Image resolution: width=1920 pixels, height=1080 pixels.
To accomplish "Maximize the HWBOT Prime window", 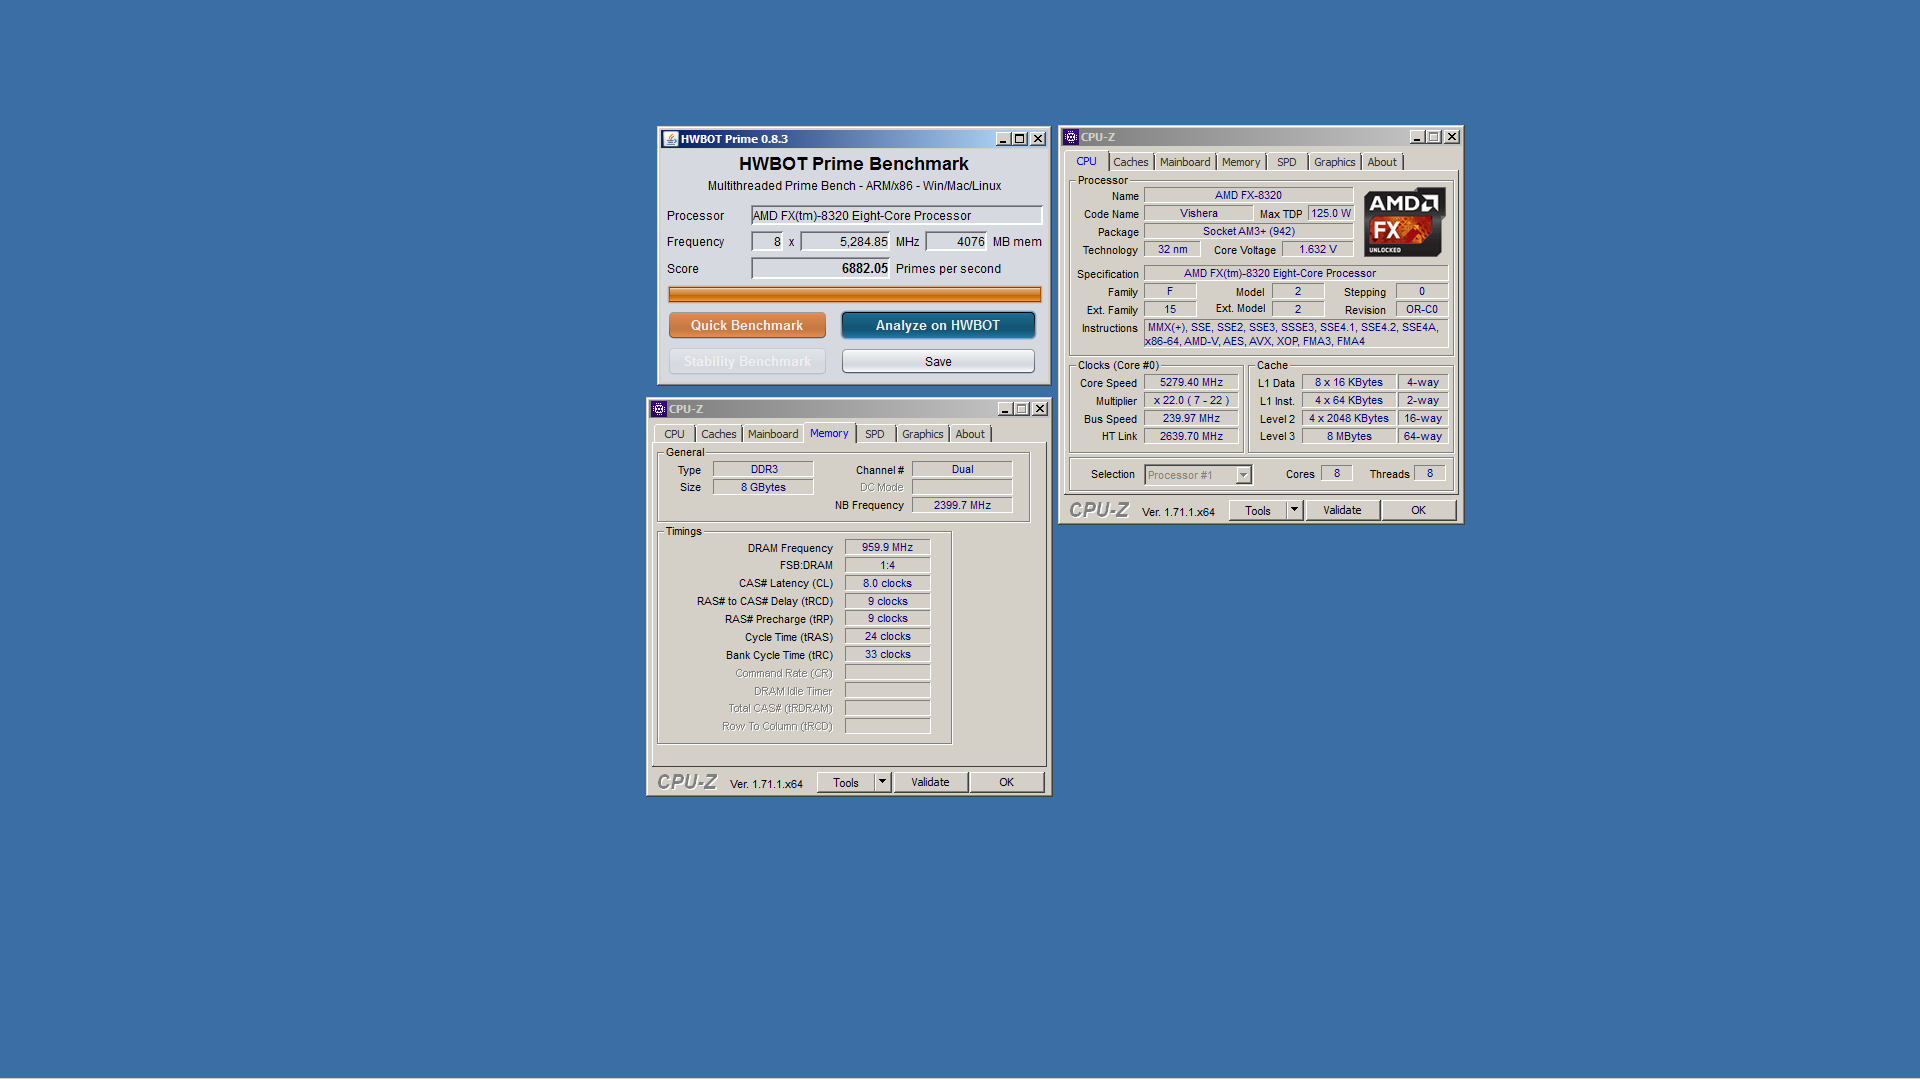I will 1020,139.
